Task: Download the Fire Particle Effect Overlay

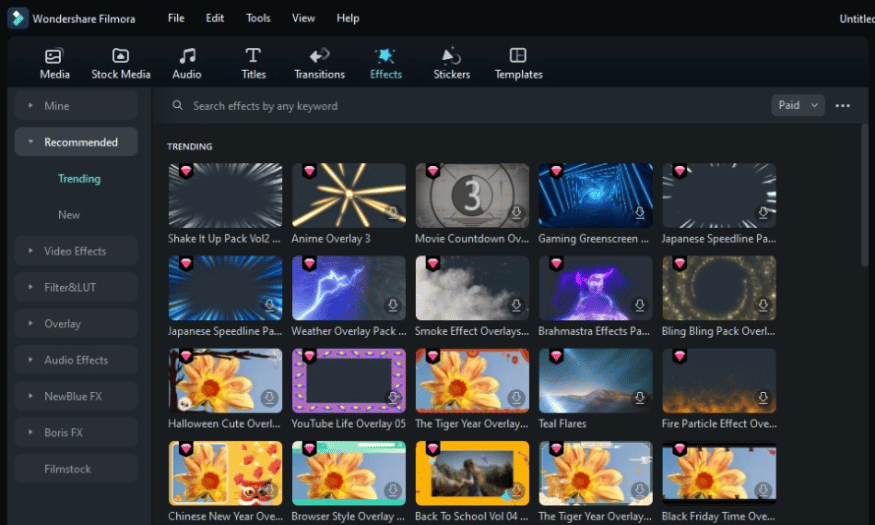Action: point(763,398)
